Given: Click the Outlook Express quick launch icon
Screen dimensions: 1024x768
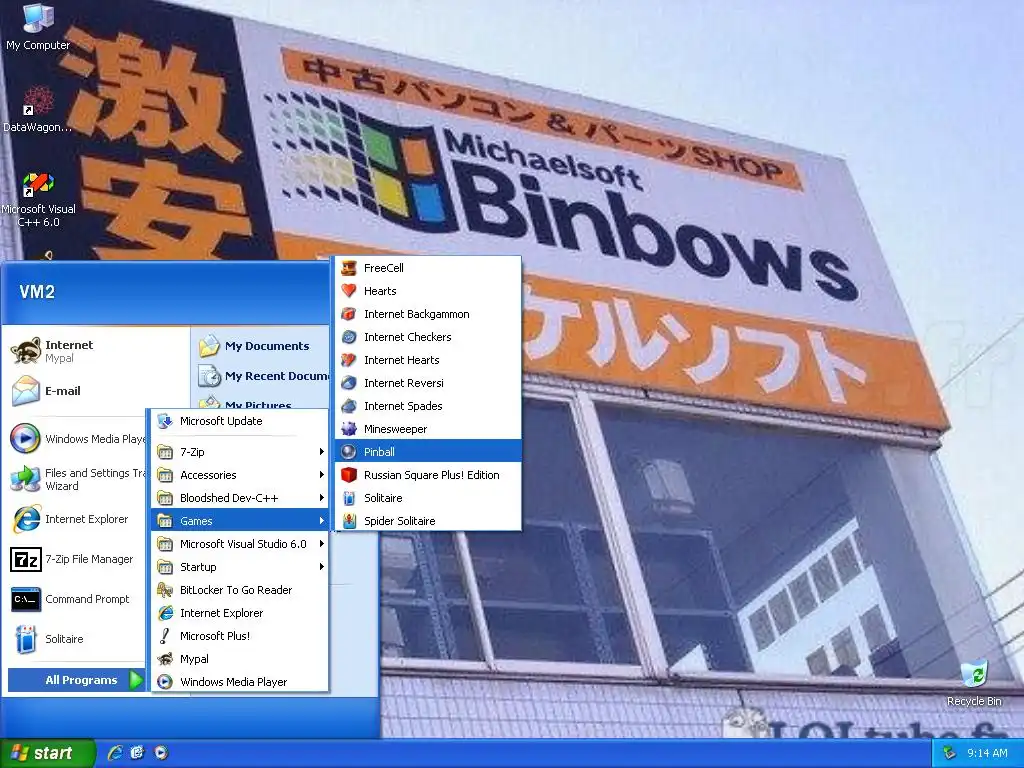Looking at the screenshot, I should (137, 753).
